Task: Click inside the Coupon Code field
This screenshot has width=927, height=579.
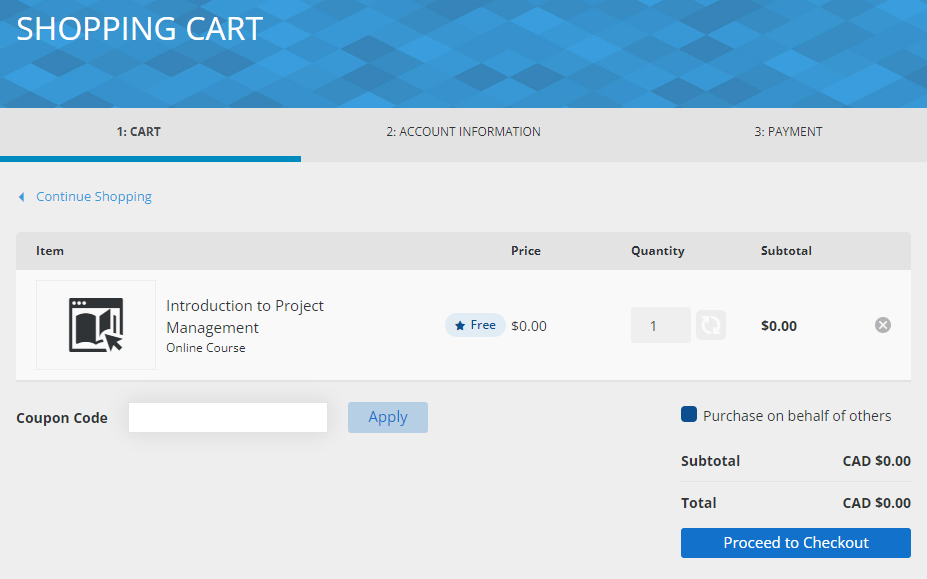Action: [227, 417]
